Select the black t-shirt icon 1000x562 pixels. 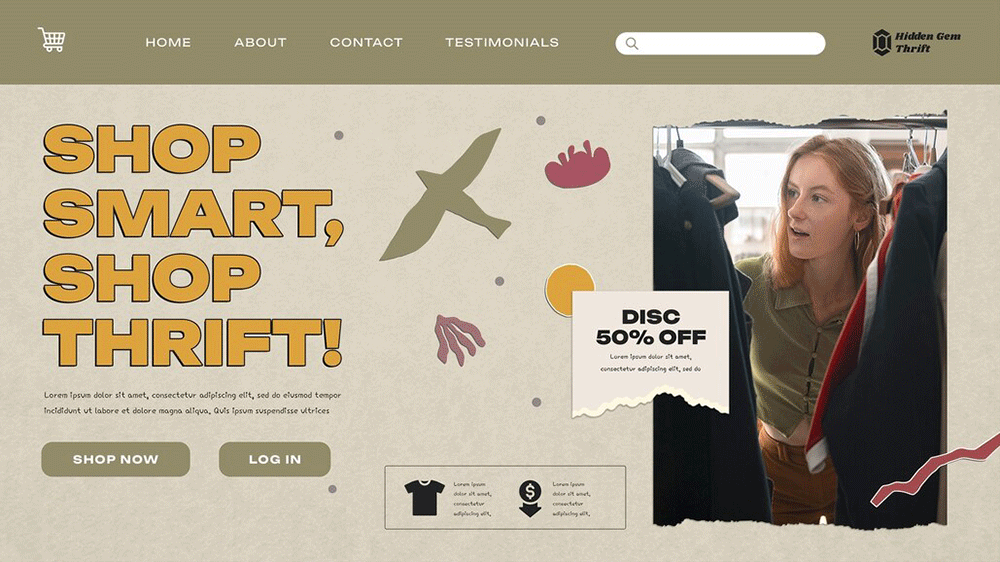click(x=424, y=498)
